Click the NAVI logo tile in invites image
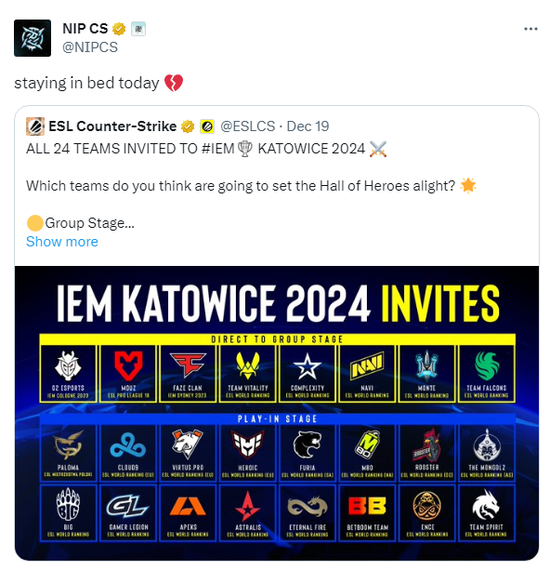Screen dimensions: 550x570 [367, 374]
